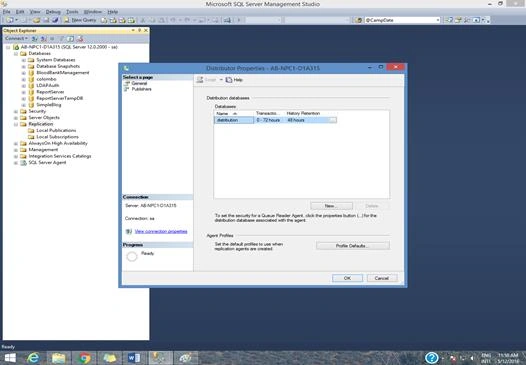Image resolution: width=526 pixels, height=365 pixels.
Task: Expand the Database Snapshots folder
Action: pos(23,66)
